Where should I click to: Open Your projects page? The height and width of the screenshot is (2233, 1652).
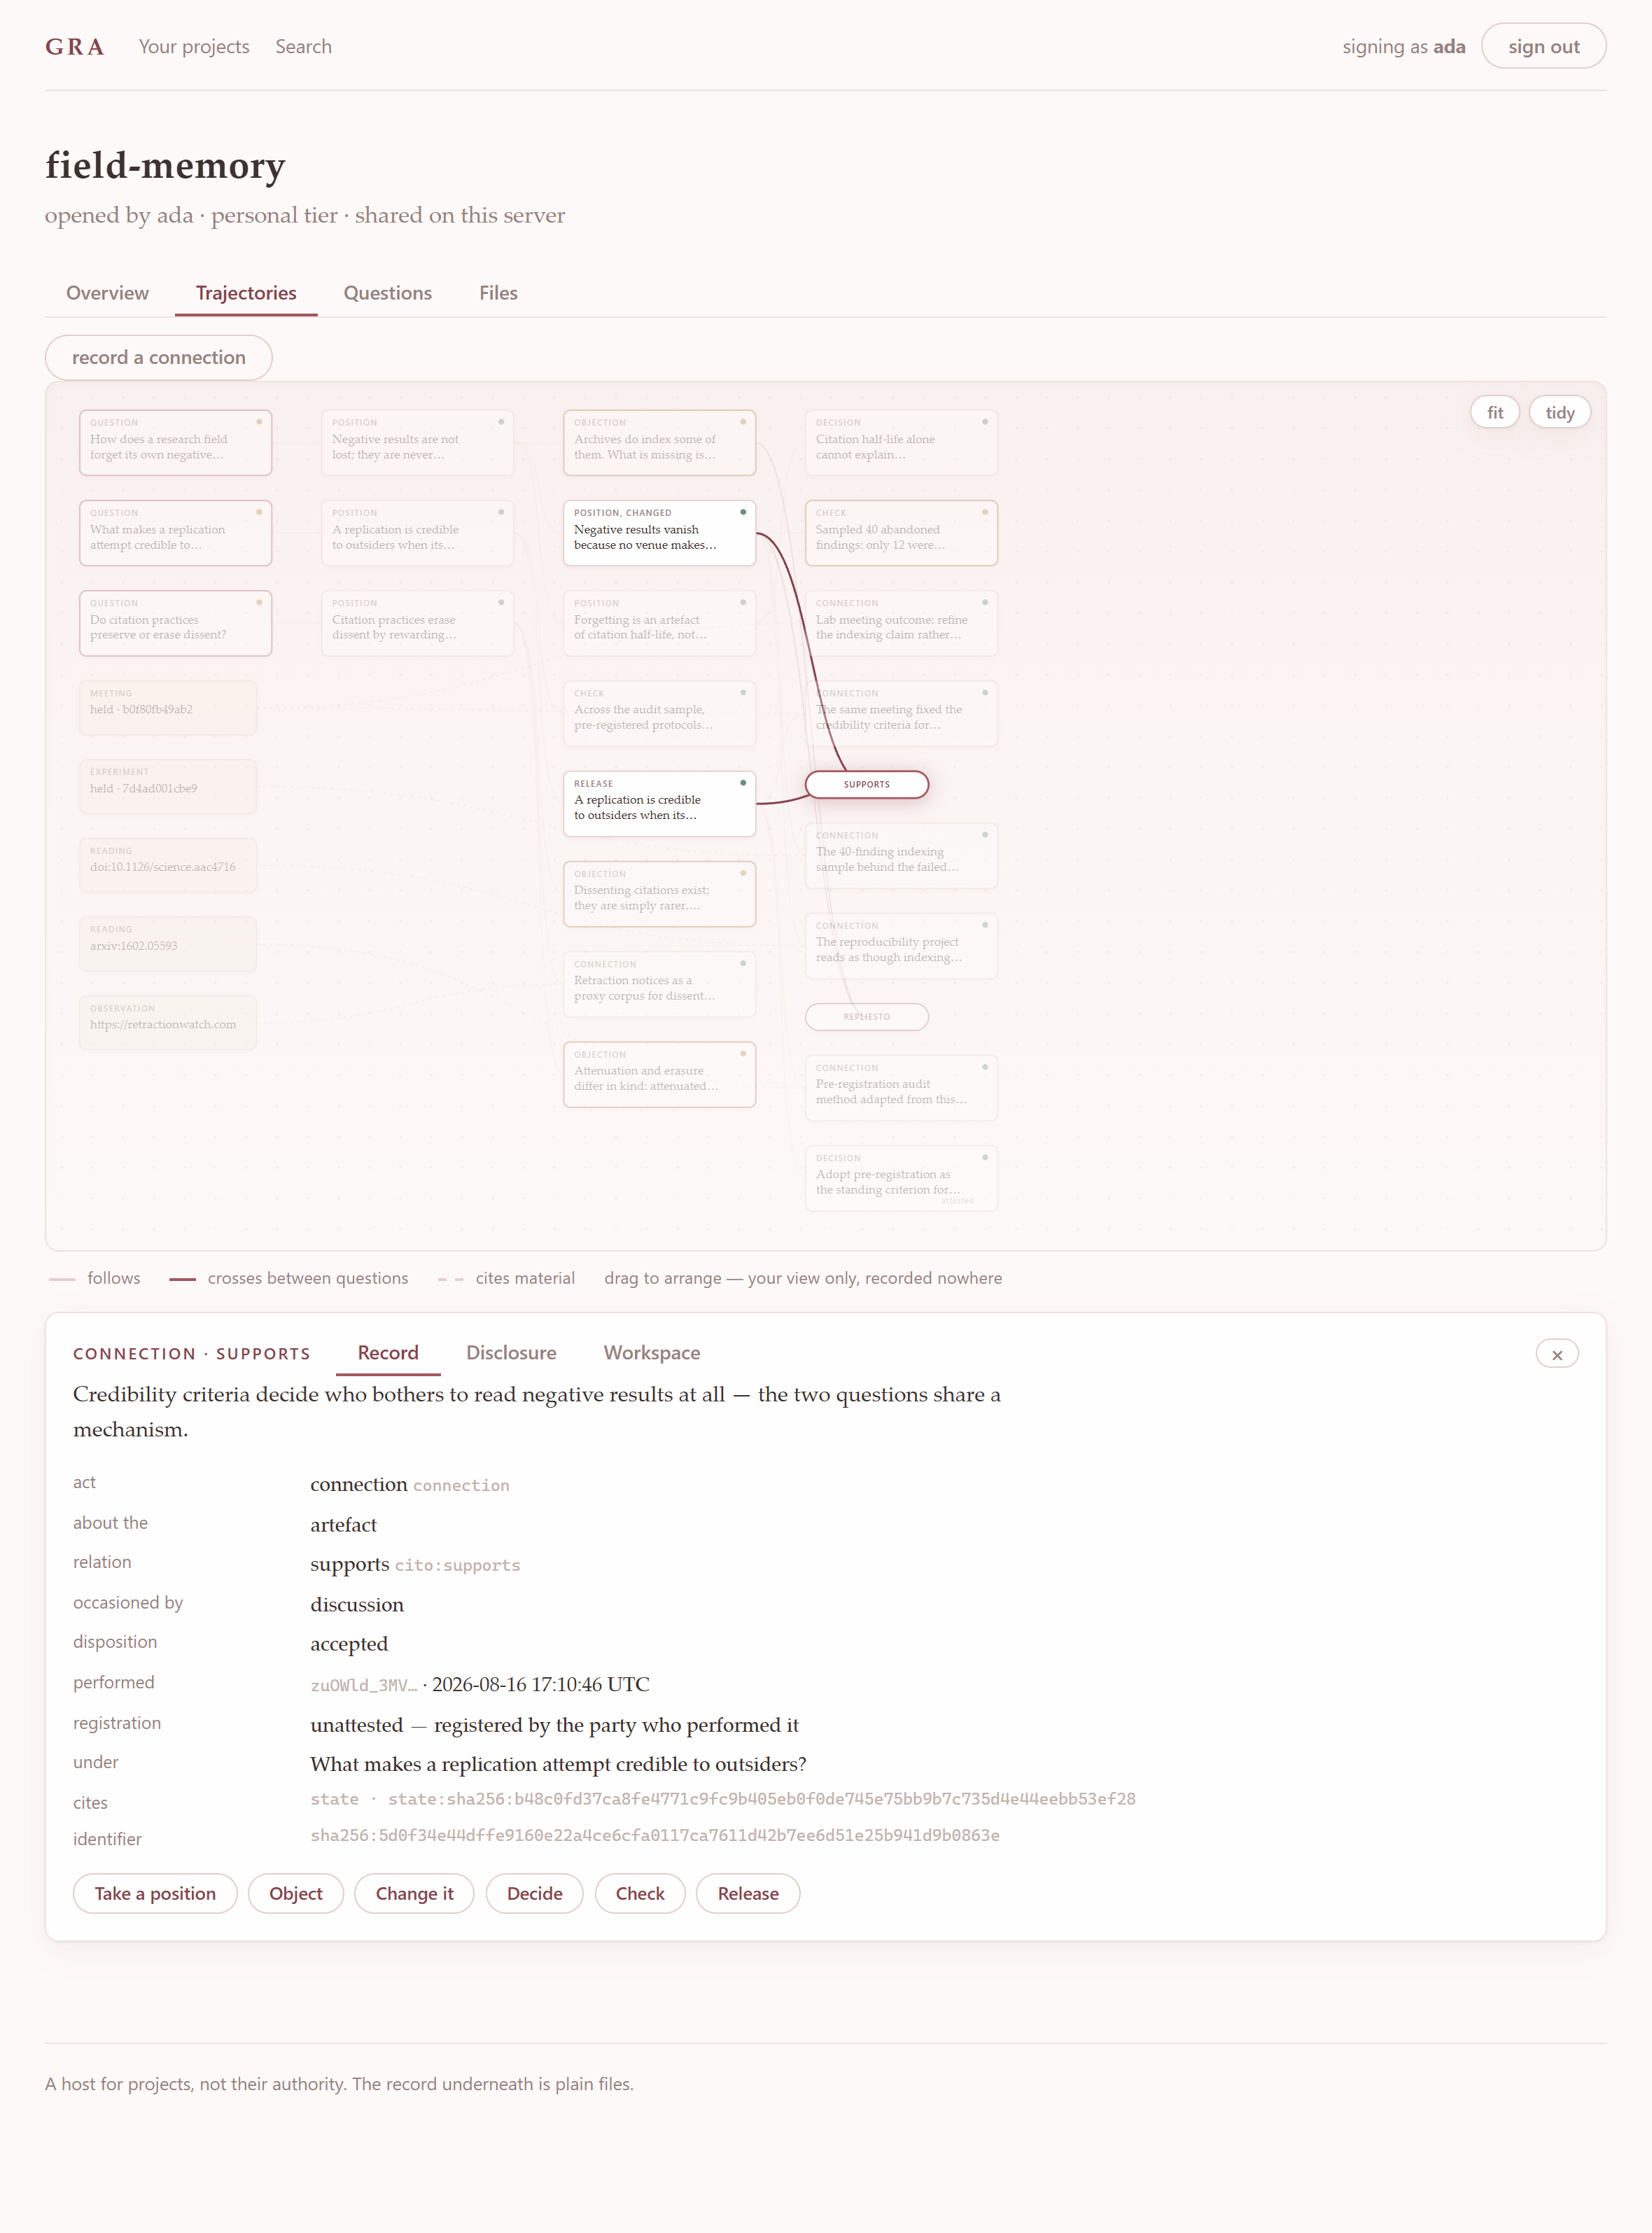(194, 47)
